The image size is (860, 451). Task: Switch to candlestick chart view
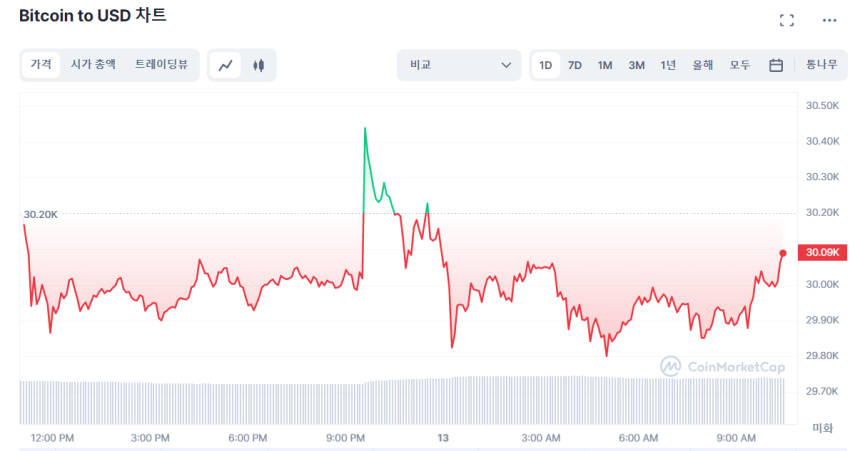[259, 66]
